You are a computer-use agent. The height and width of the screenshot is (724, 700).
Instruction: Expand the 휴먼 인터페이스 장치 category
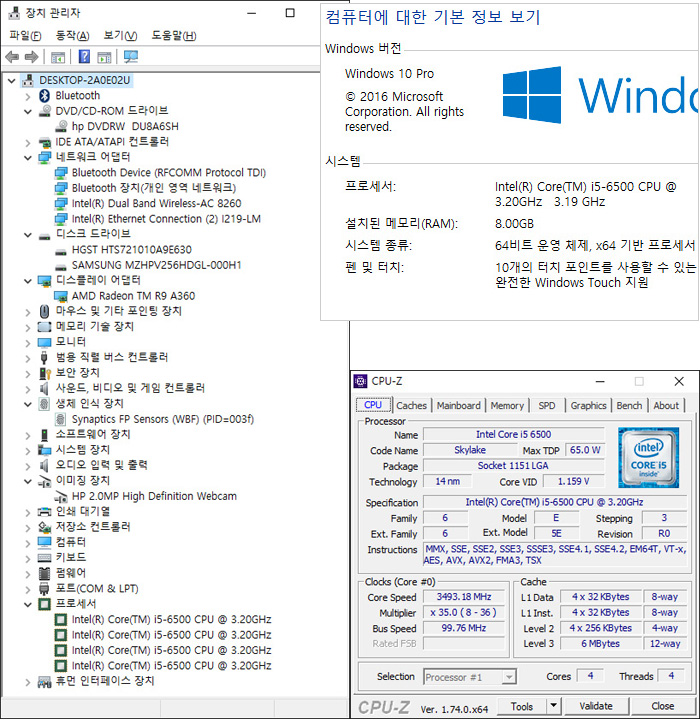click(x=28, y=682)
